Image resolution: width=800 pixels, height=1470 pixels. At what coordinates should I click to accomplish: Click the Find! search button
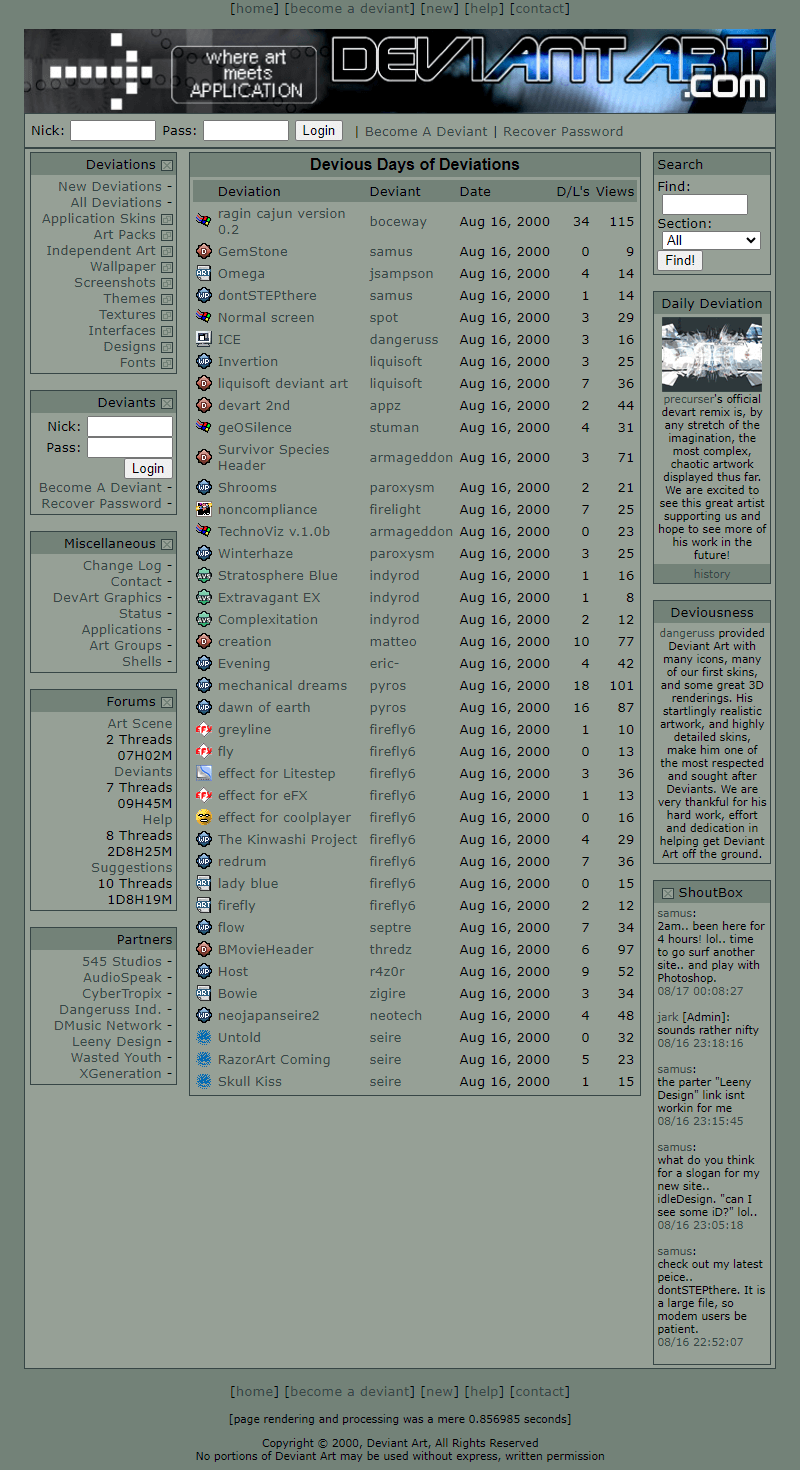680,260
